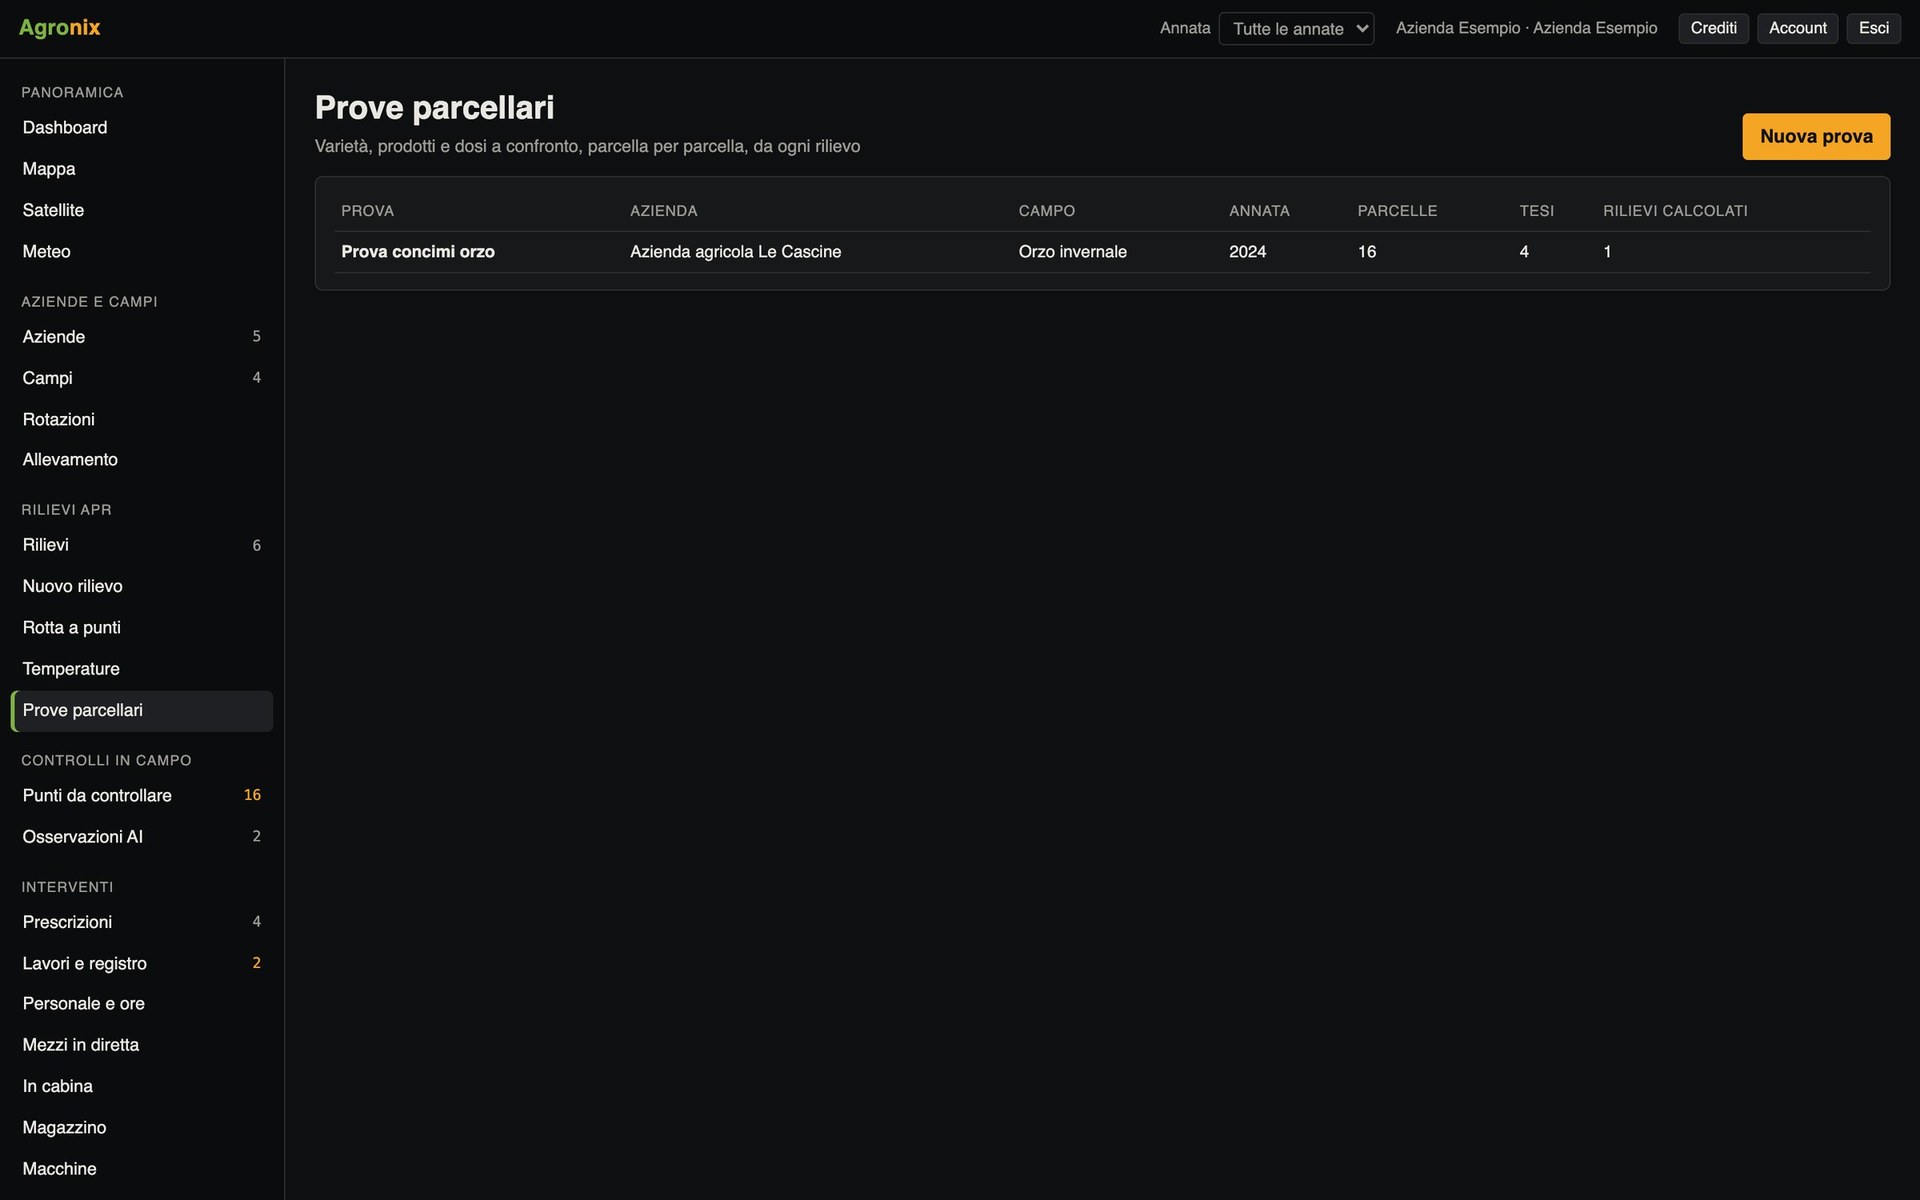The height and width of the screenshot is (1200, 1920).
Task: Open the Mappa section
Action: (x=142, y=169)
